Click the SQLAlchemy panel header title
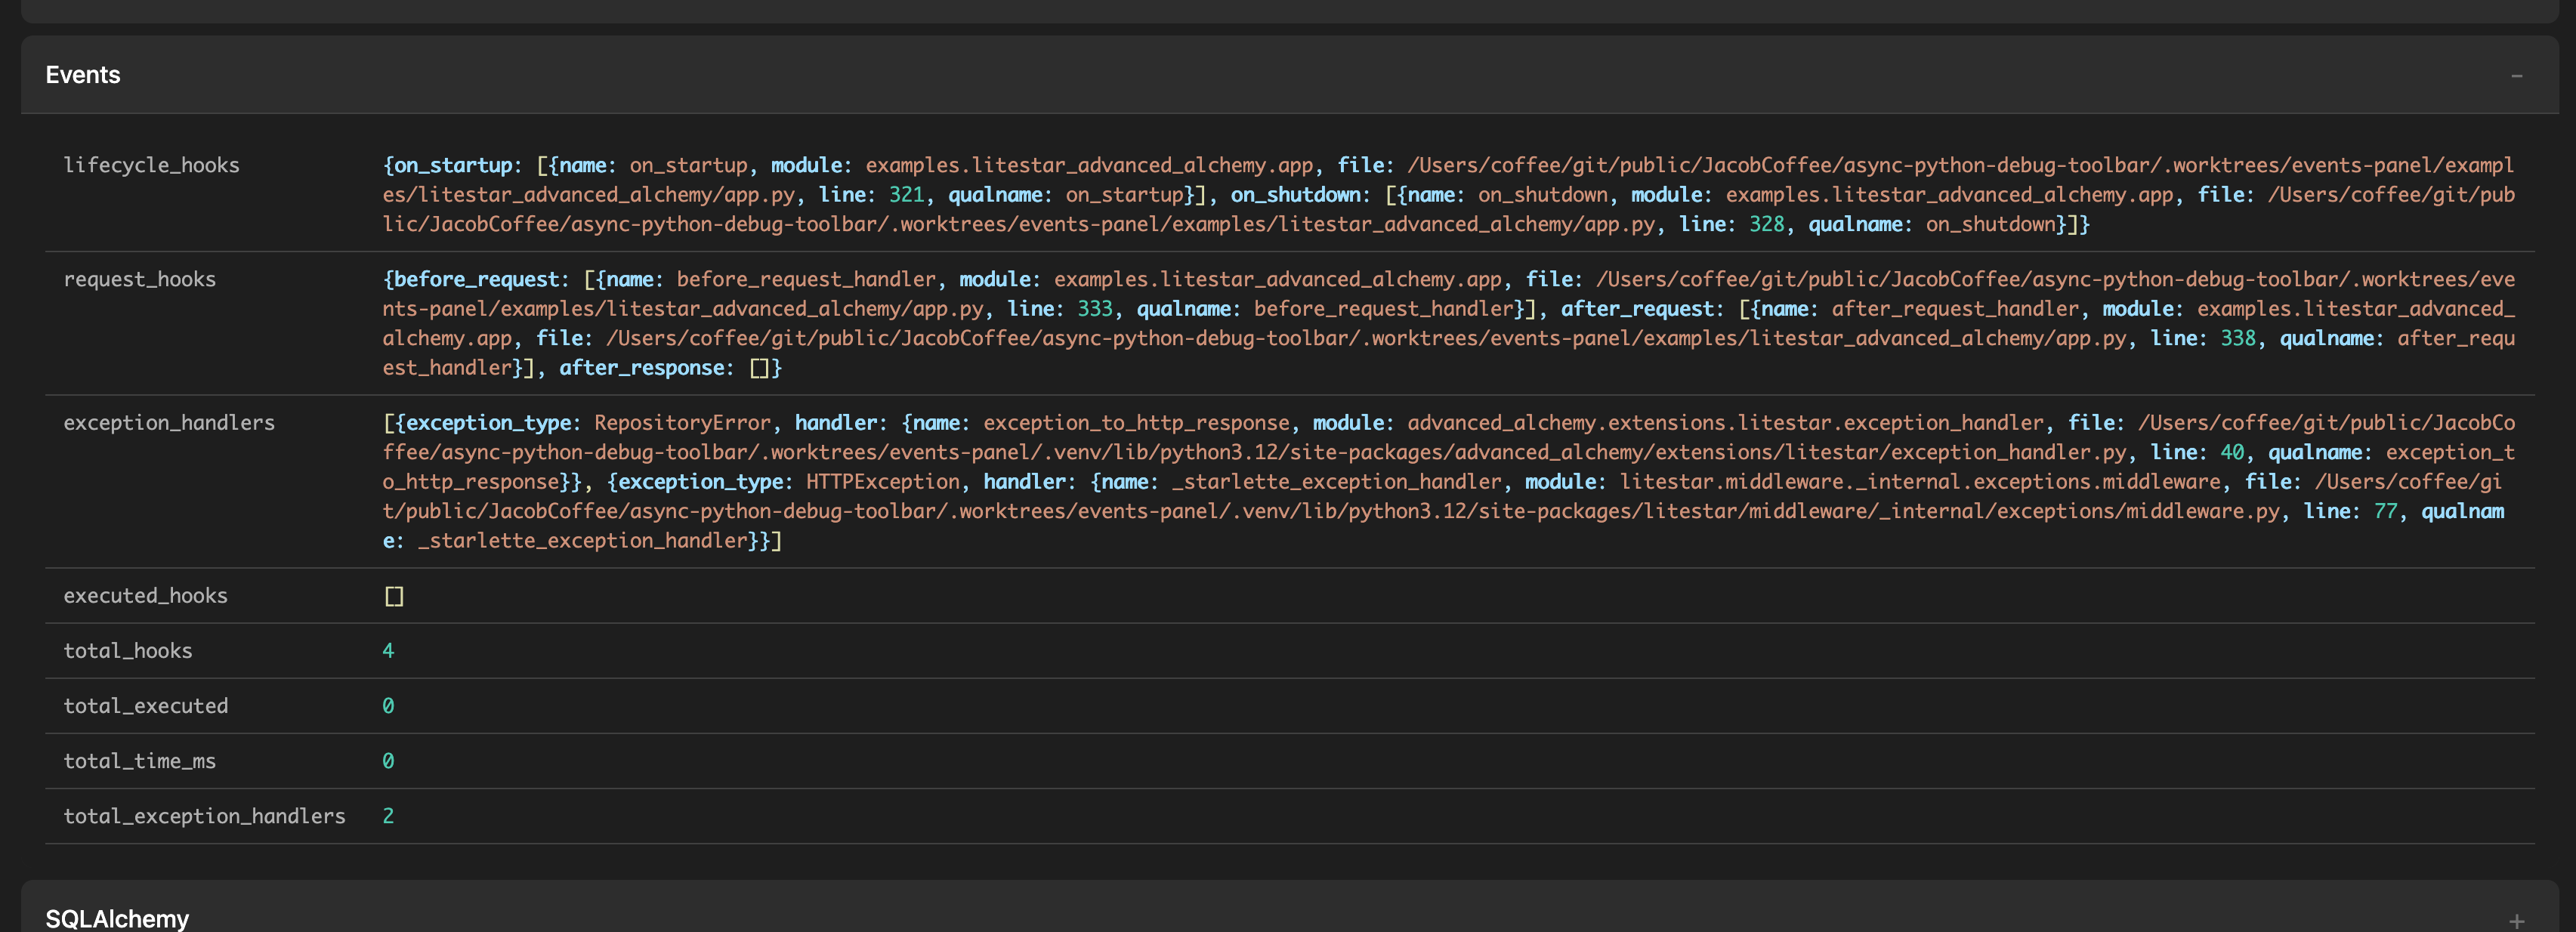The image size is (2576, 932). coord(117,918)
